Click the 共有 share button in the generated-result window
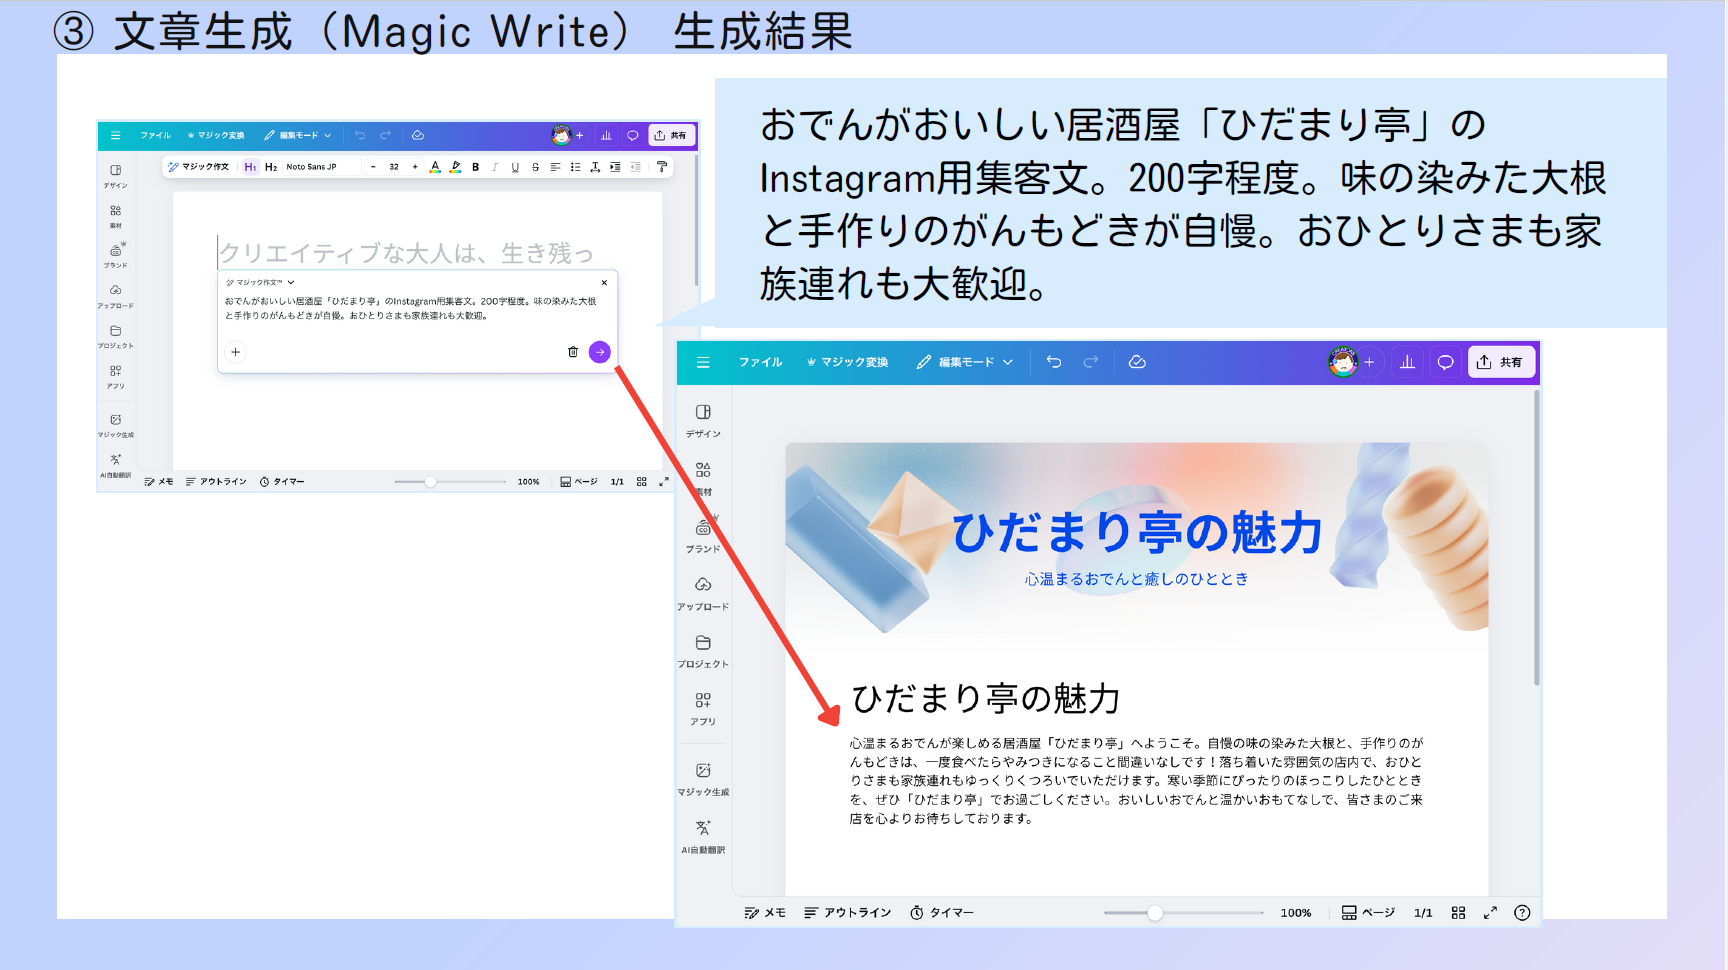This screenshot has width=1728, height=970. click(x=1500, y=362)
